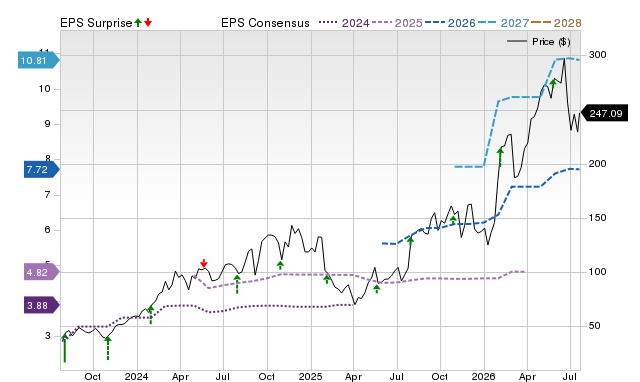Click the 2026 label on the time axis
Image resolution: width=640 pixels, height=382 pixels.
484,376
